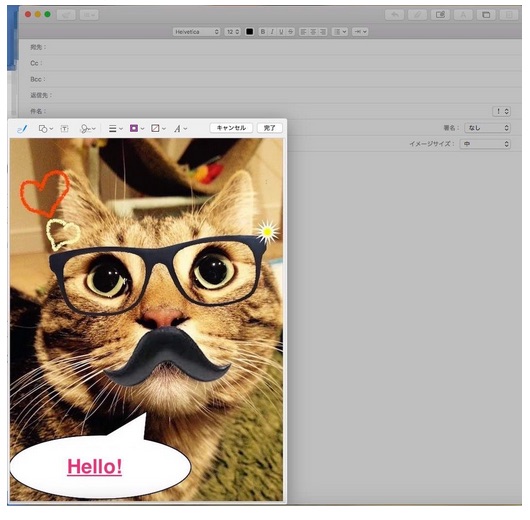The width and height of the screenshot is (530, 520).
Task: Select the mustache sticker on the cat
Action: 167,358
